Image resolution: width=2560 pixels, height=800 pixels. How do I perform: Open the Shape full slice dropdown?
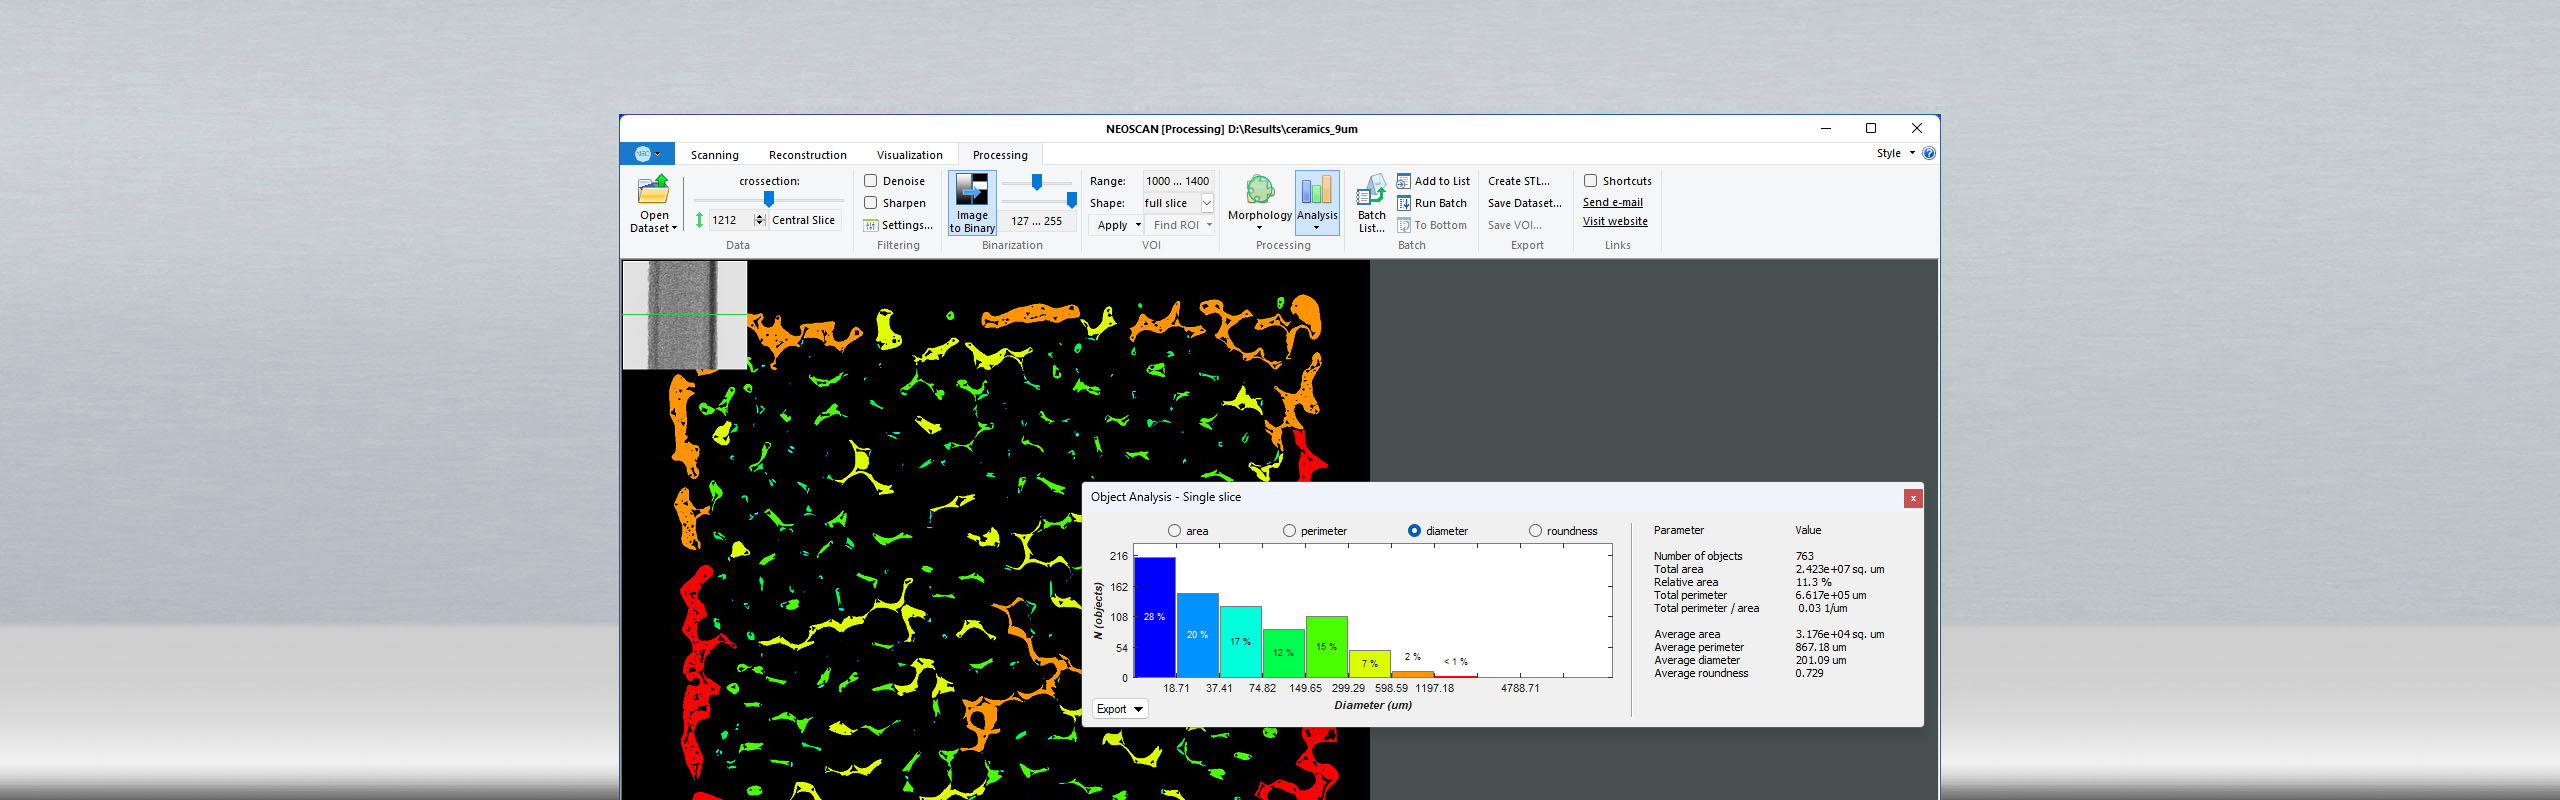[1207, 203]
